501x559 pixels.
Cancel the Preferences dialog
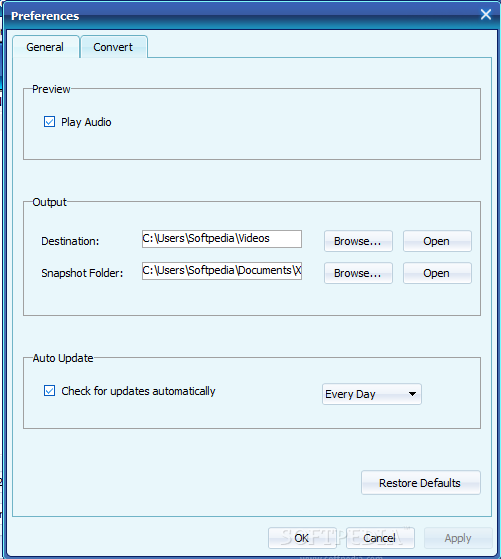pos(380,538)
